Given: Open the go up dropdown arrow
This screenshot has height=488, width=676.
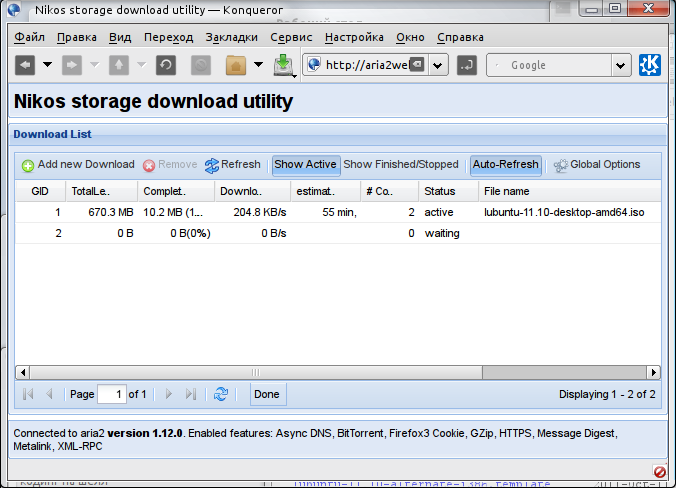Looking at the screenshot, I should coord(141,65).
